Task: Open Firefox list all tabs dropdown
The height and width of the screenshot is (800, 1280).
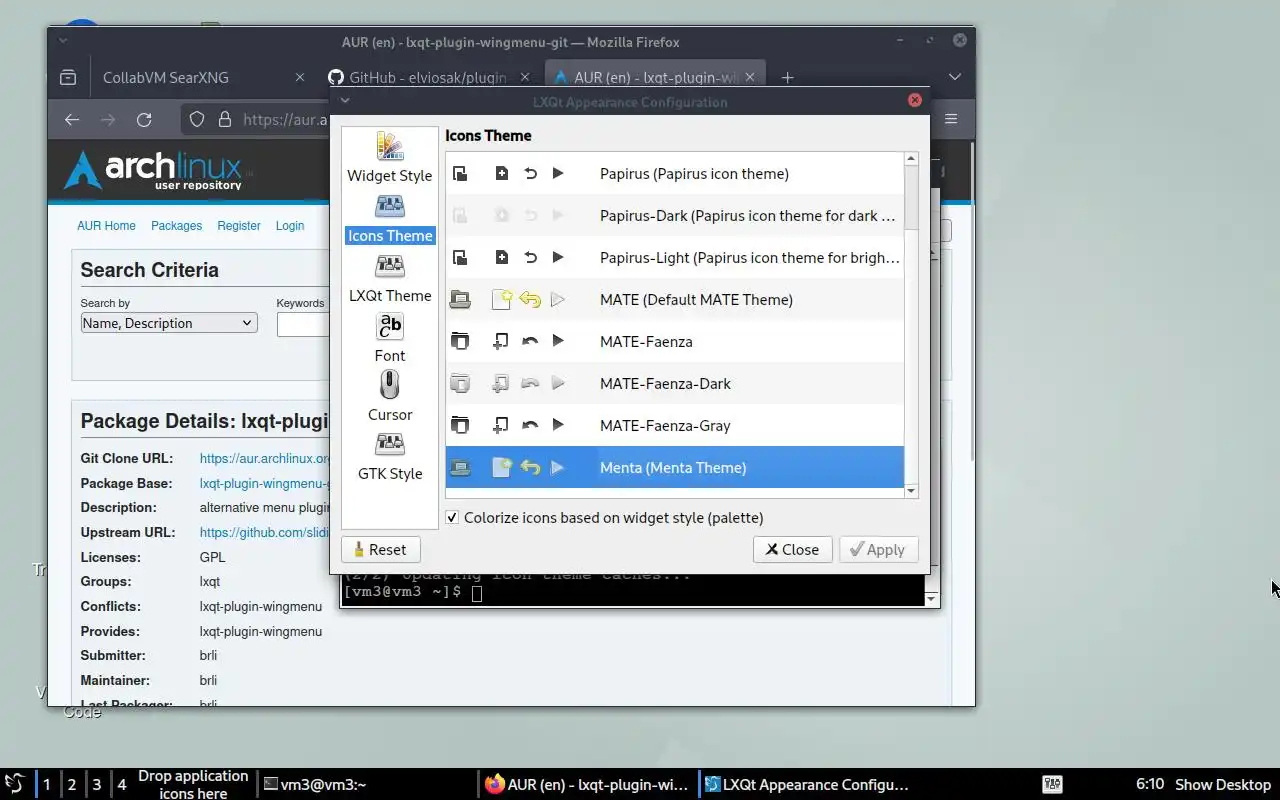Action: click(x=954, y=77)
